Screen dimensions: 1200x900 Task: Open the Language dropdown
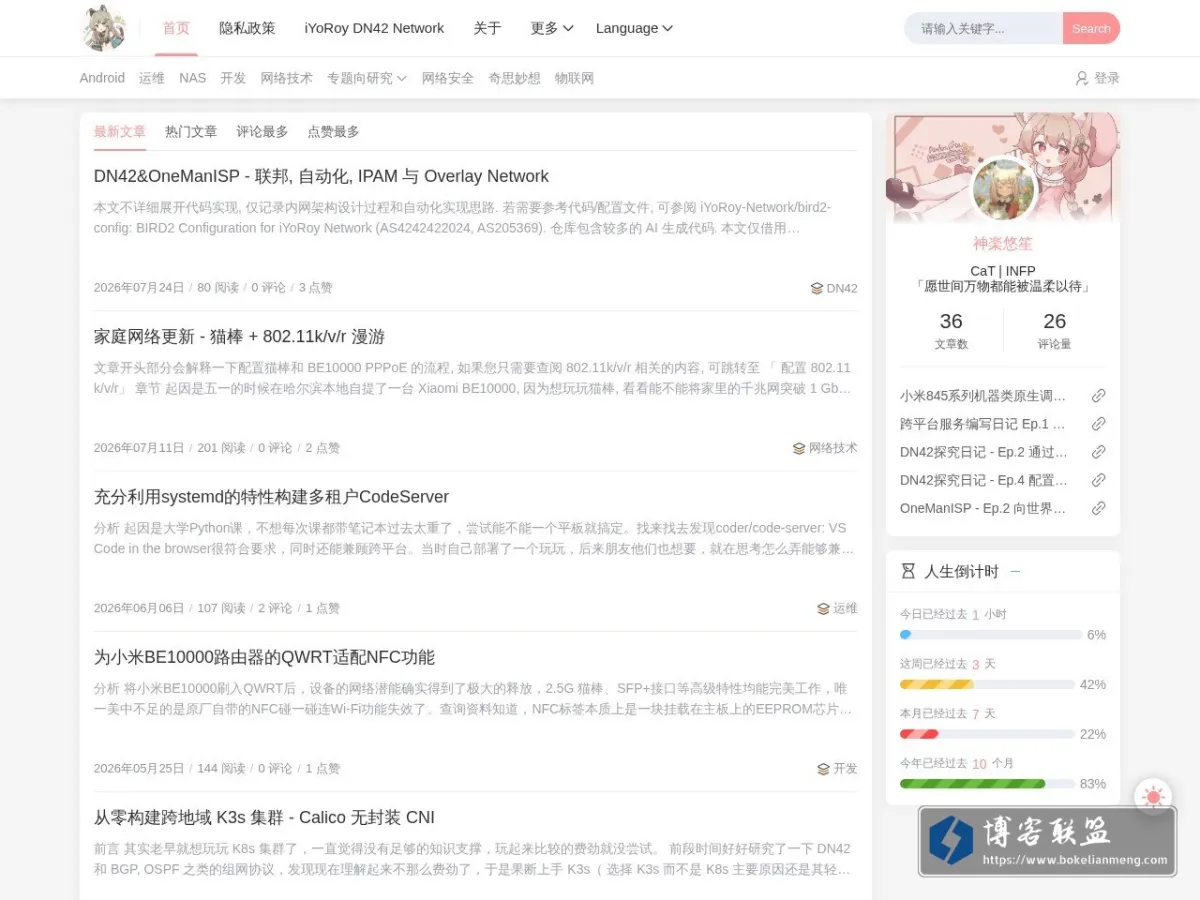pyautogui.click(x=634, y=28)
